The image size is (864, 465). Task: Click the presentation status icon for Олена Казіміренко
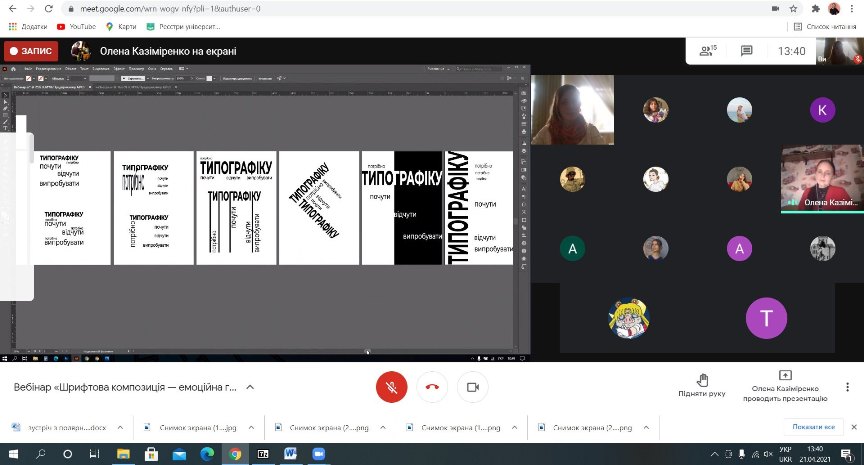pyautogui.click(x=783, y=376)
